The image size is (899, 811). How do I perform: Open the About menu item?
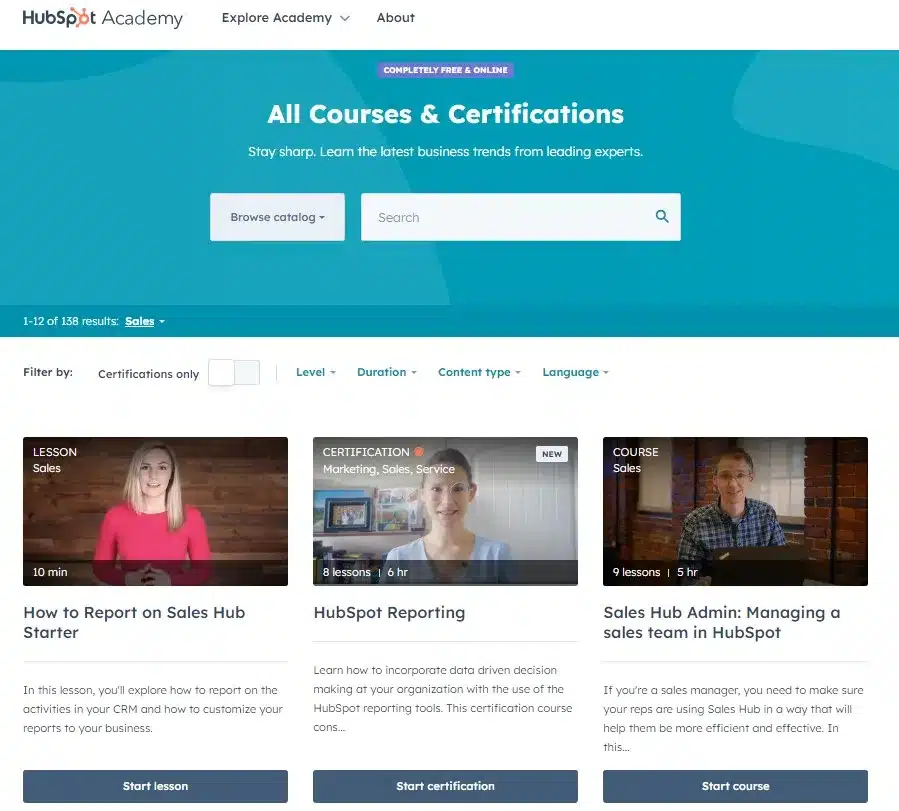coord(396,18)
